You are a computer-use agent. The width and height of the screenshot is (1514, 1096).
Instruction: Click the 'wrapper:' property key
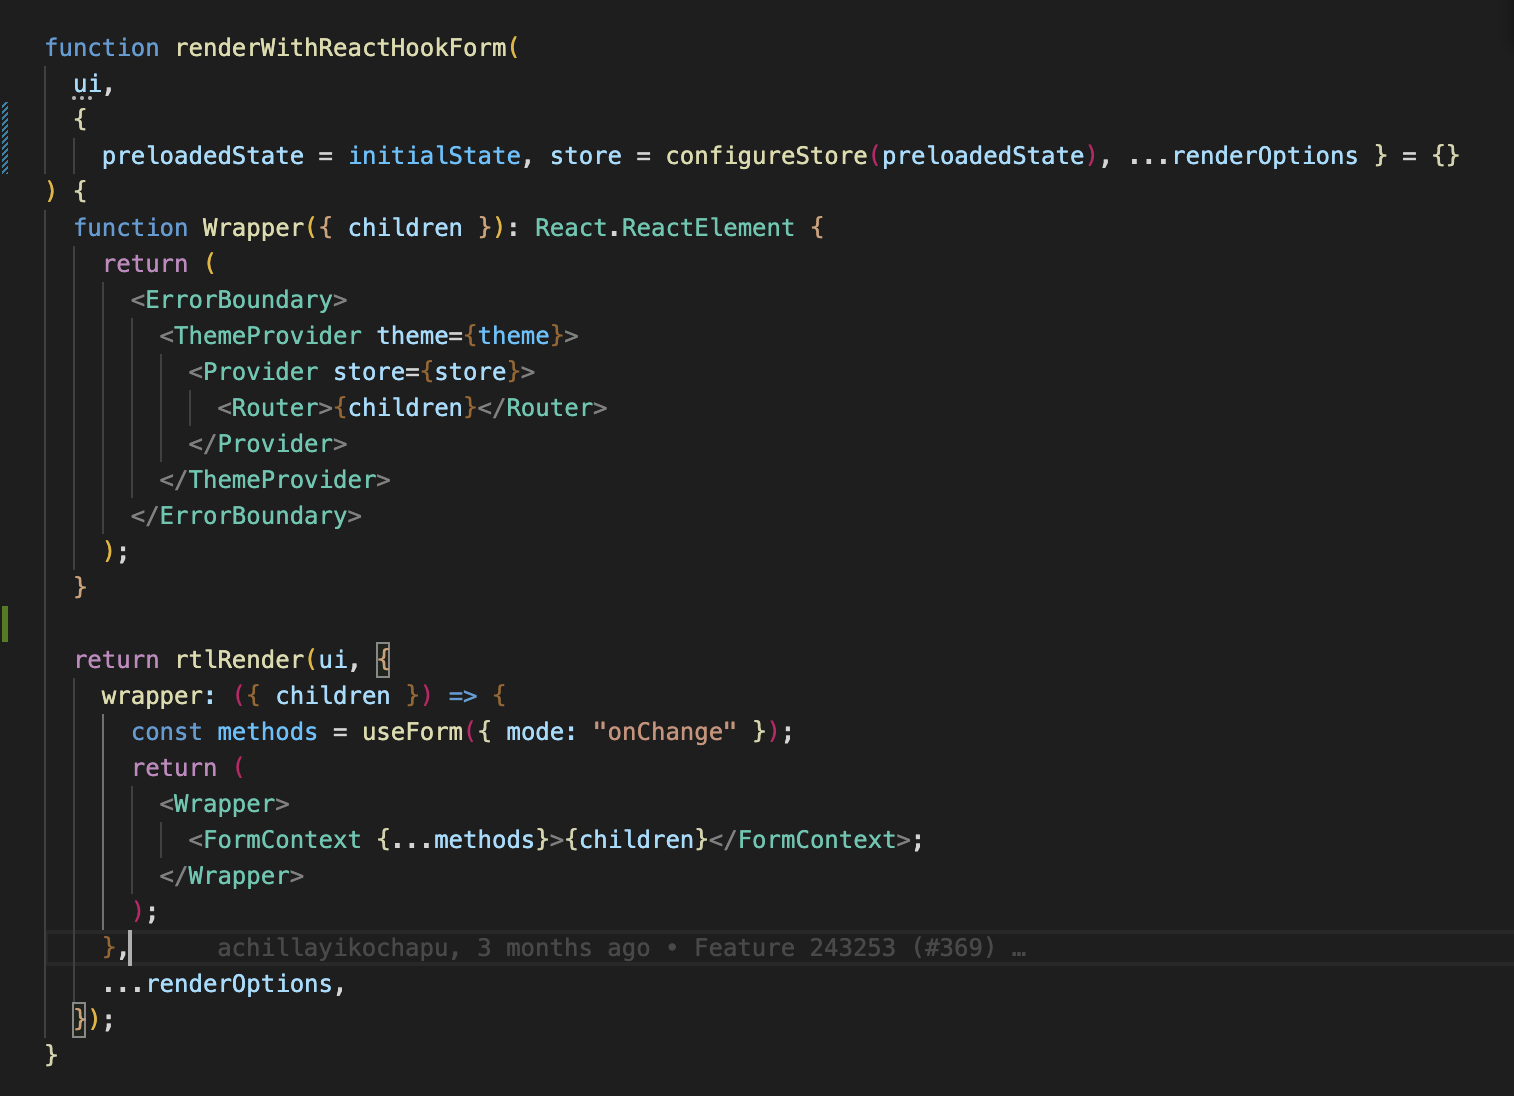[x=159, y=696]
